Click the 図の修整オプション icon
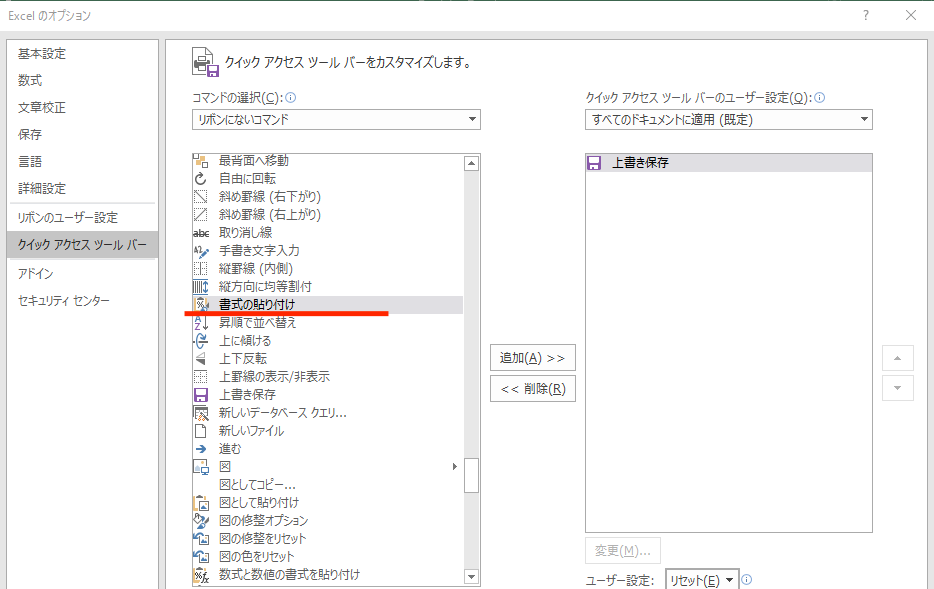 (x=201, y=521)
